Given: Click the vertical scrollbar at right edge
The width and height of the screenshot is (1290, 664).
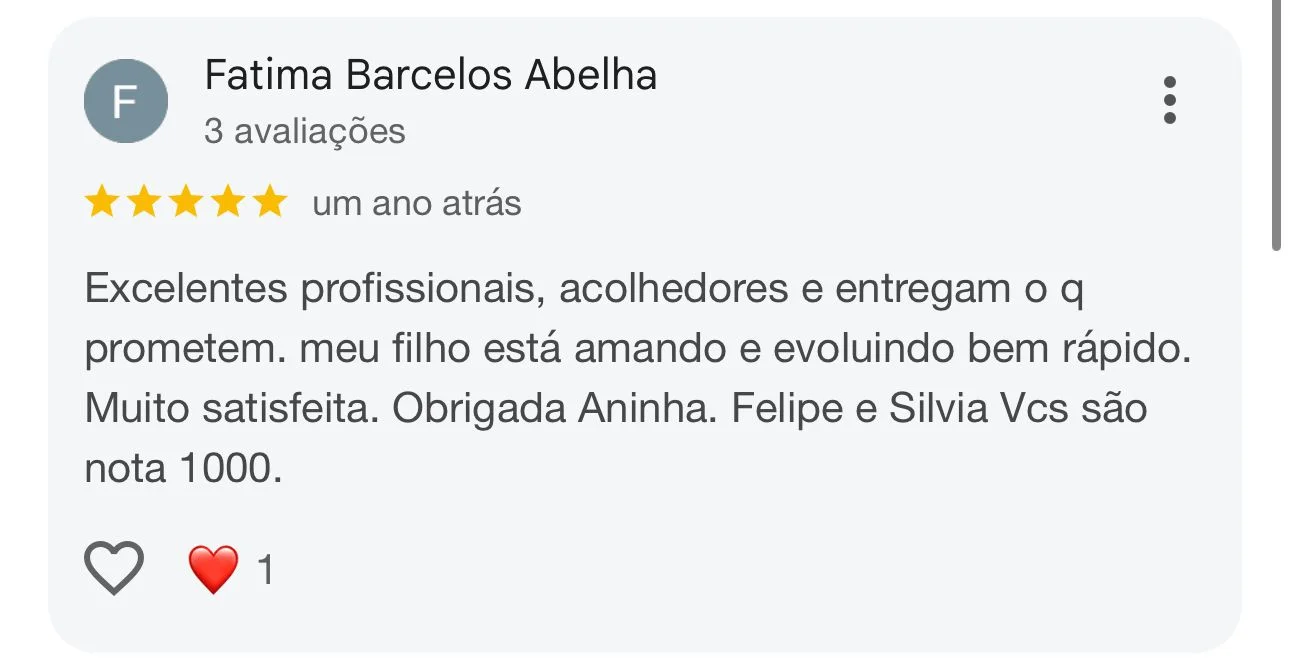Looking at the screenshot, I should (1276, 125).
